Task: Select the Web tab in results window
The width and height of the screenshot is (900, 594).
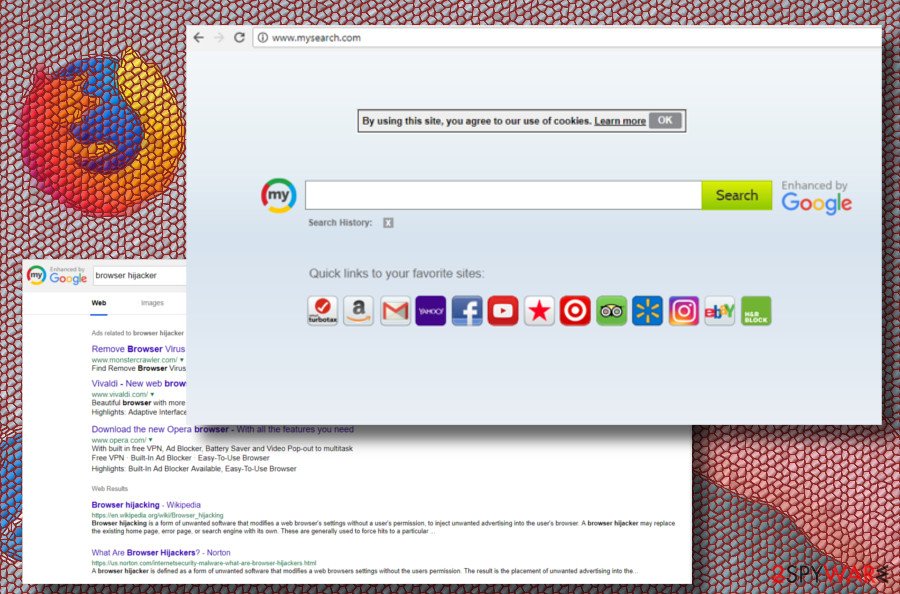Action: coord(99,303)
